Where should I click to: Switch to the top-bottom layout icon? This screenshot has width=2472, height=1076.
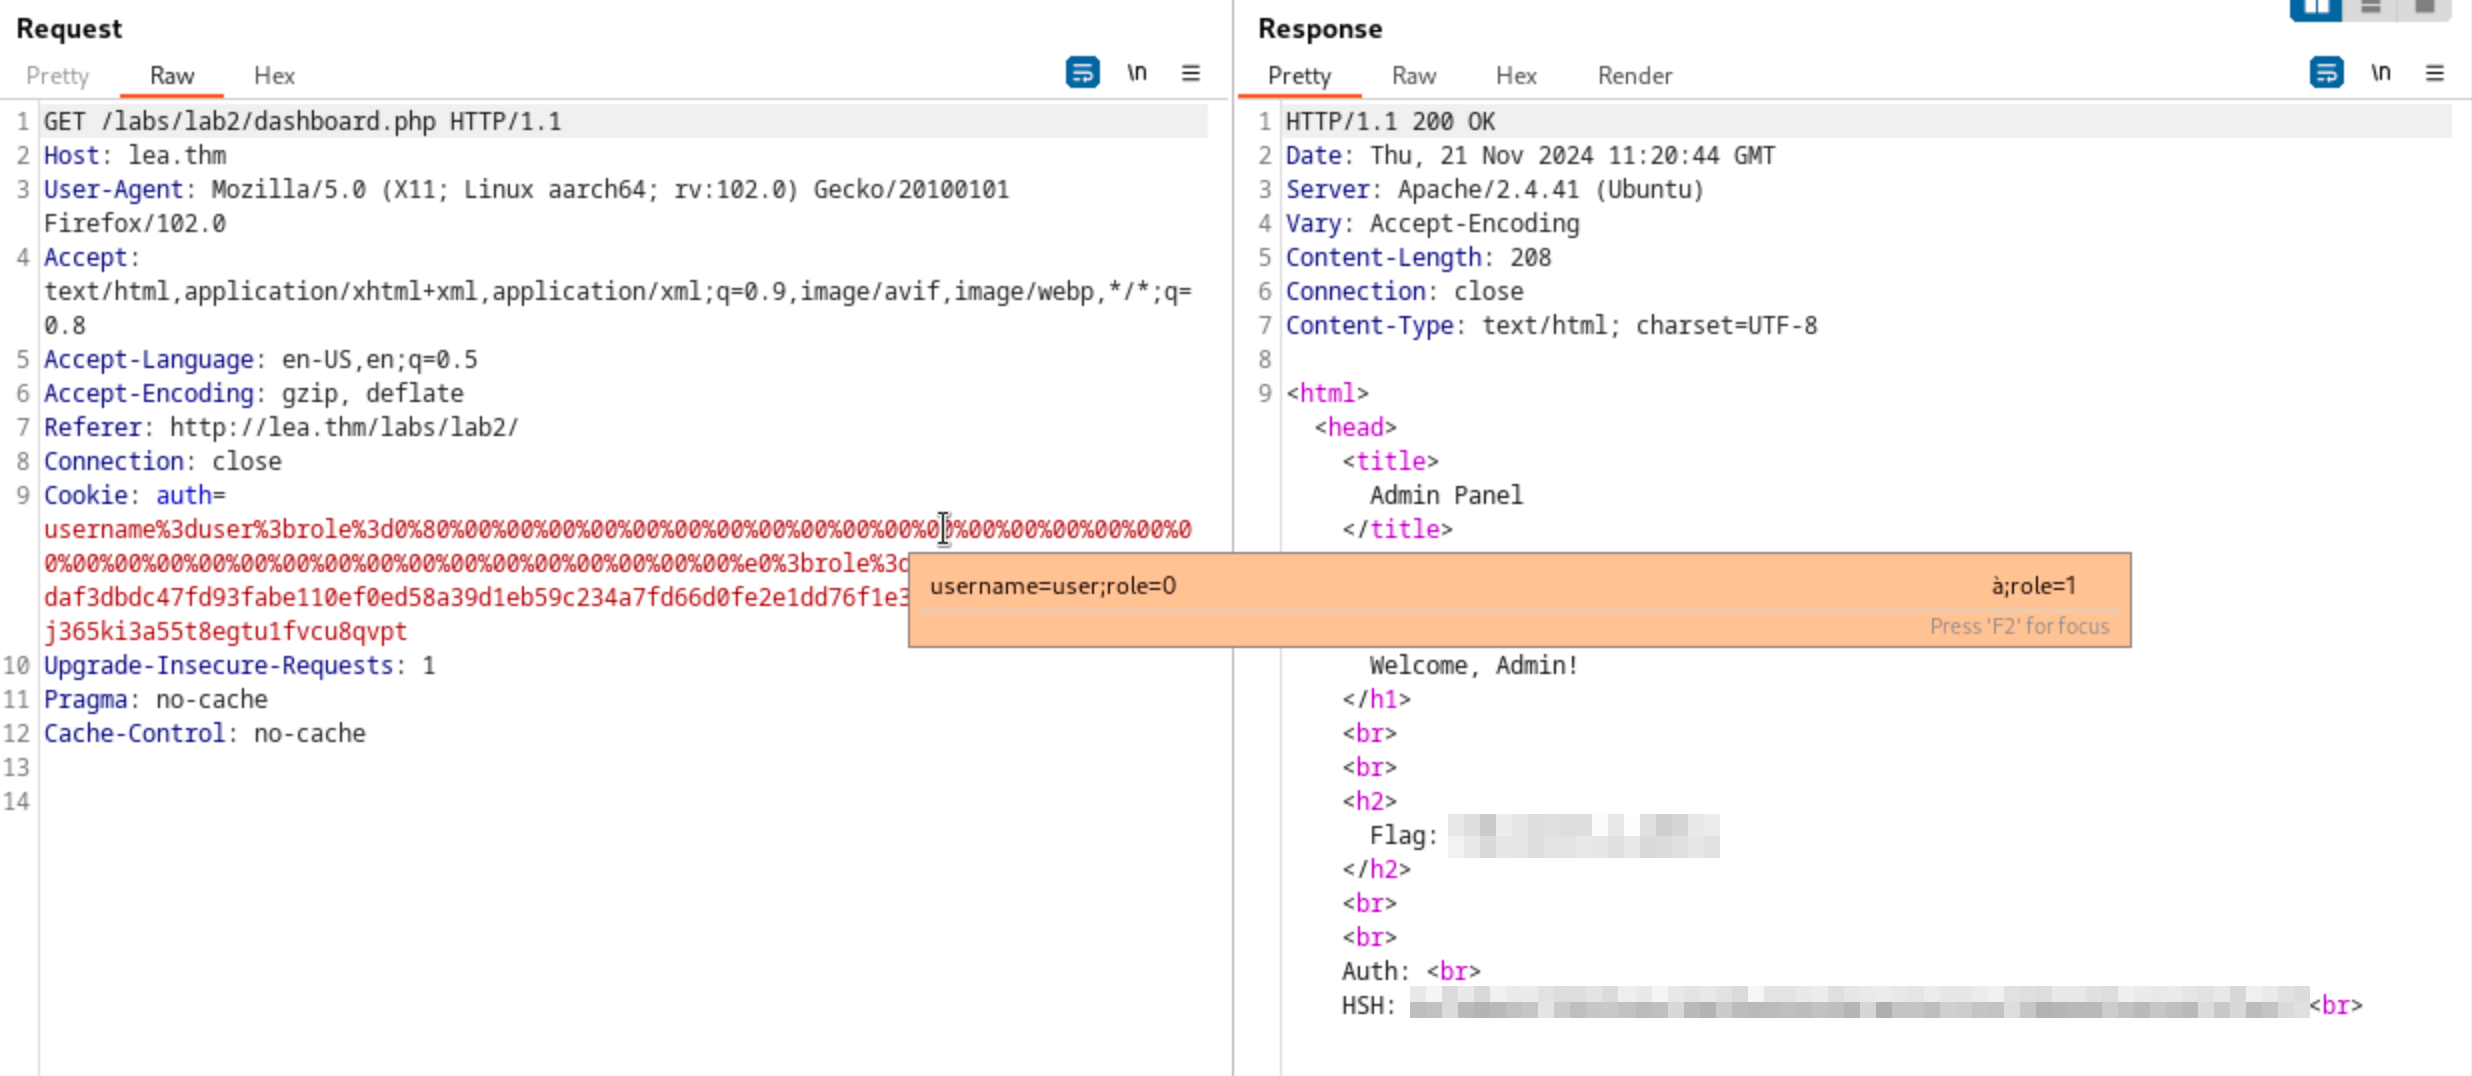pyautogui.click(x=2371, y=8)
